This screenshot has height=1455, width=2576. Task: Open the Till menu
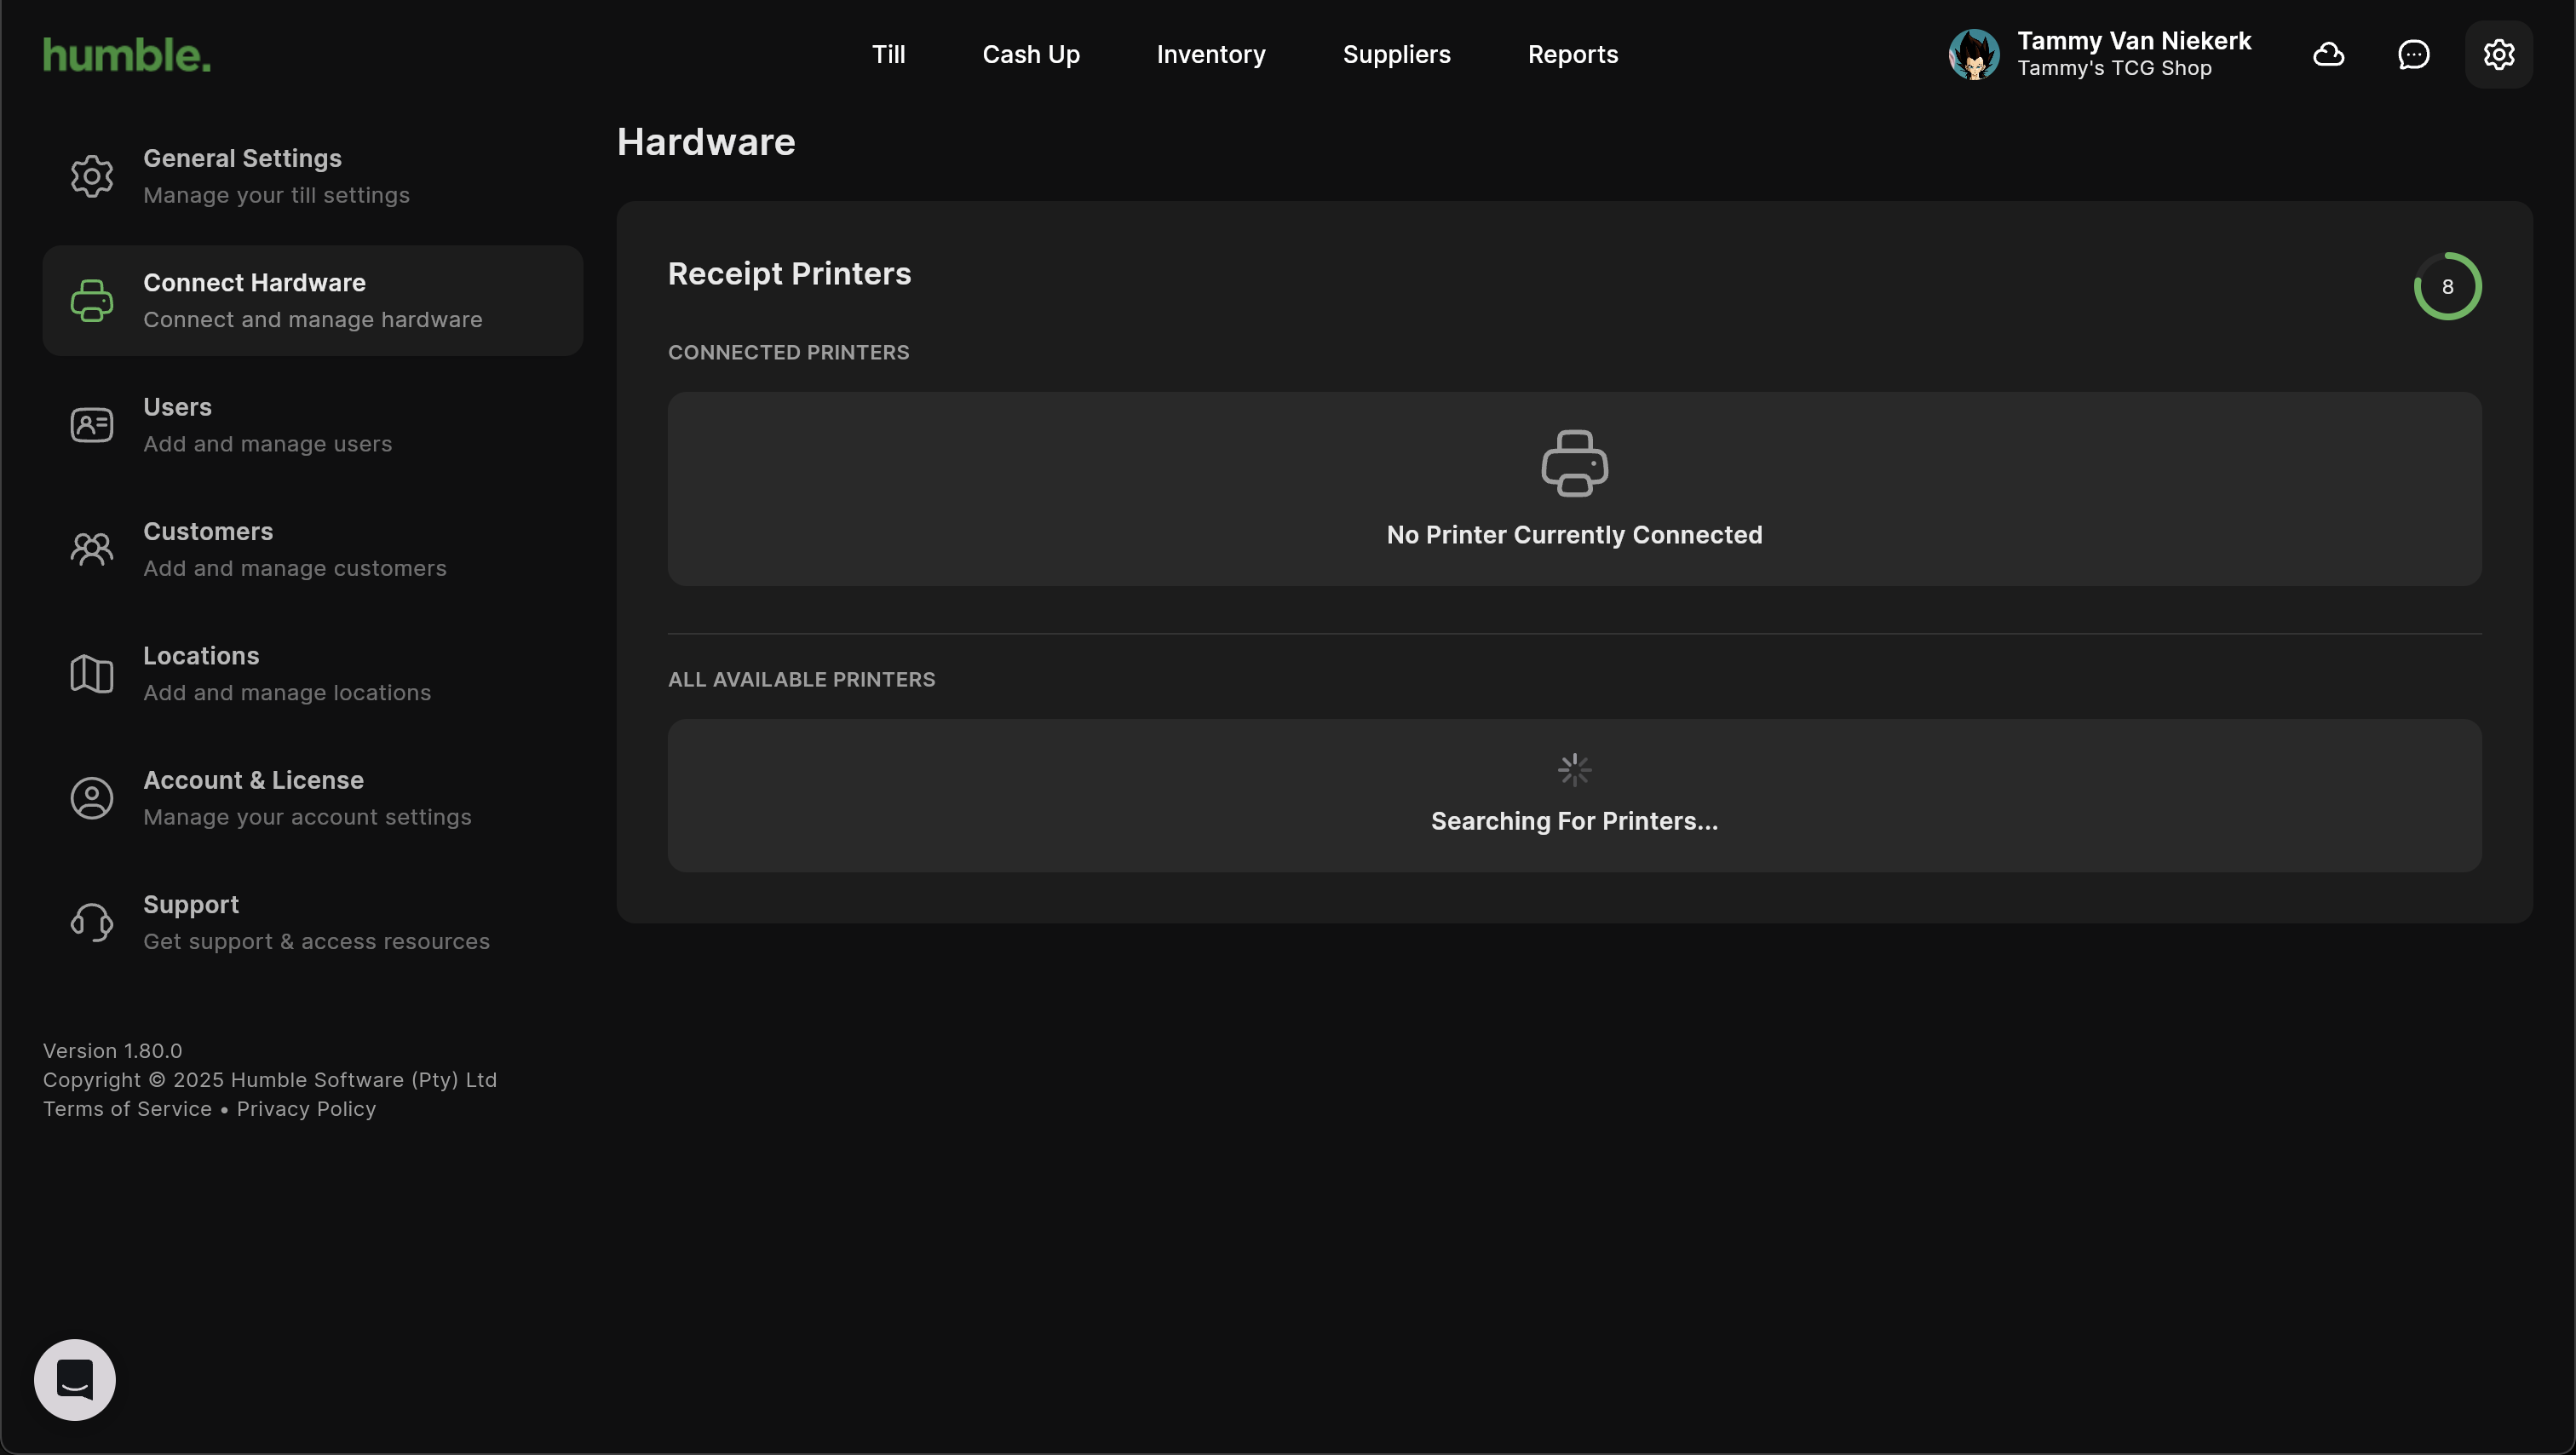point(888,54)
